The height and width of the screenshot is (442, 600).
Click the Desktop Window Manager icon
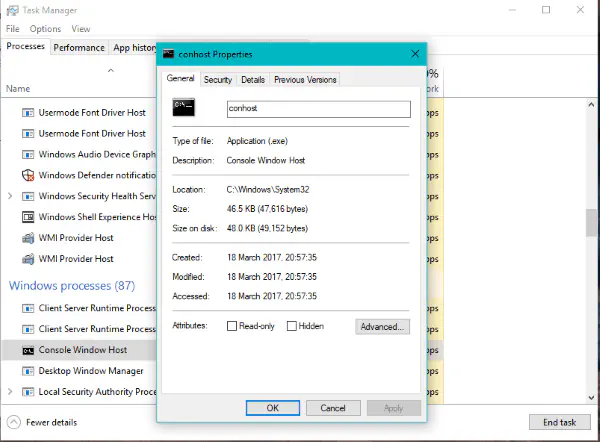(x=28, y=371)
